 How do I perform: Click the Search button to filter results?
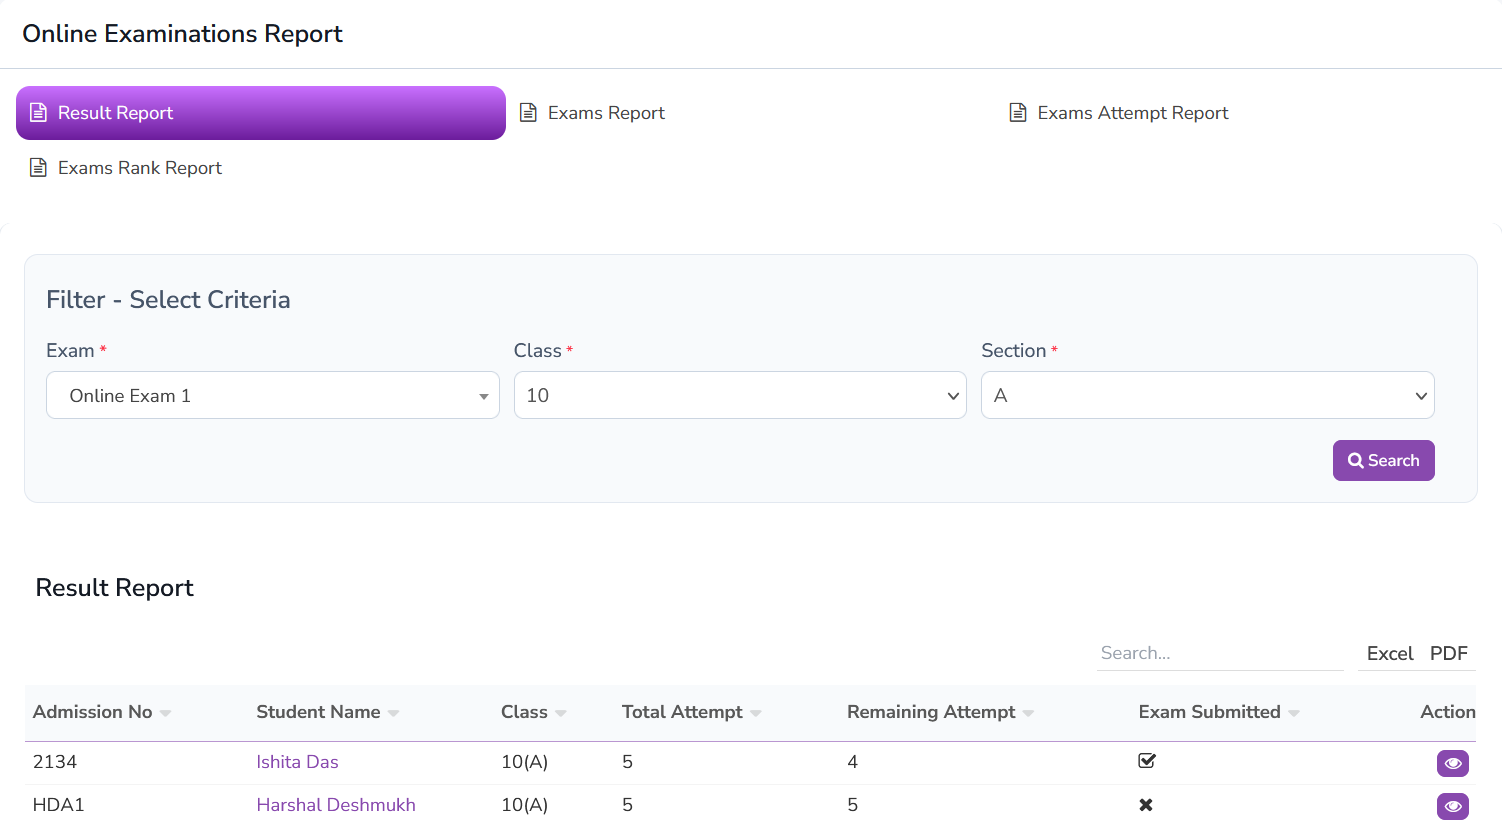click(1384, 460)
